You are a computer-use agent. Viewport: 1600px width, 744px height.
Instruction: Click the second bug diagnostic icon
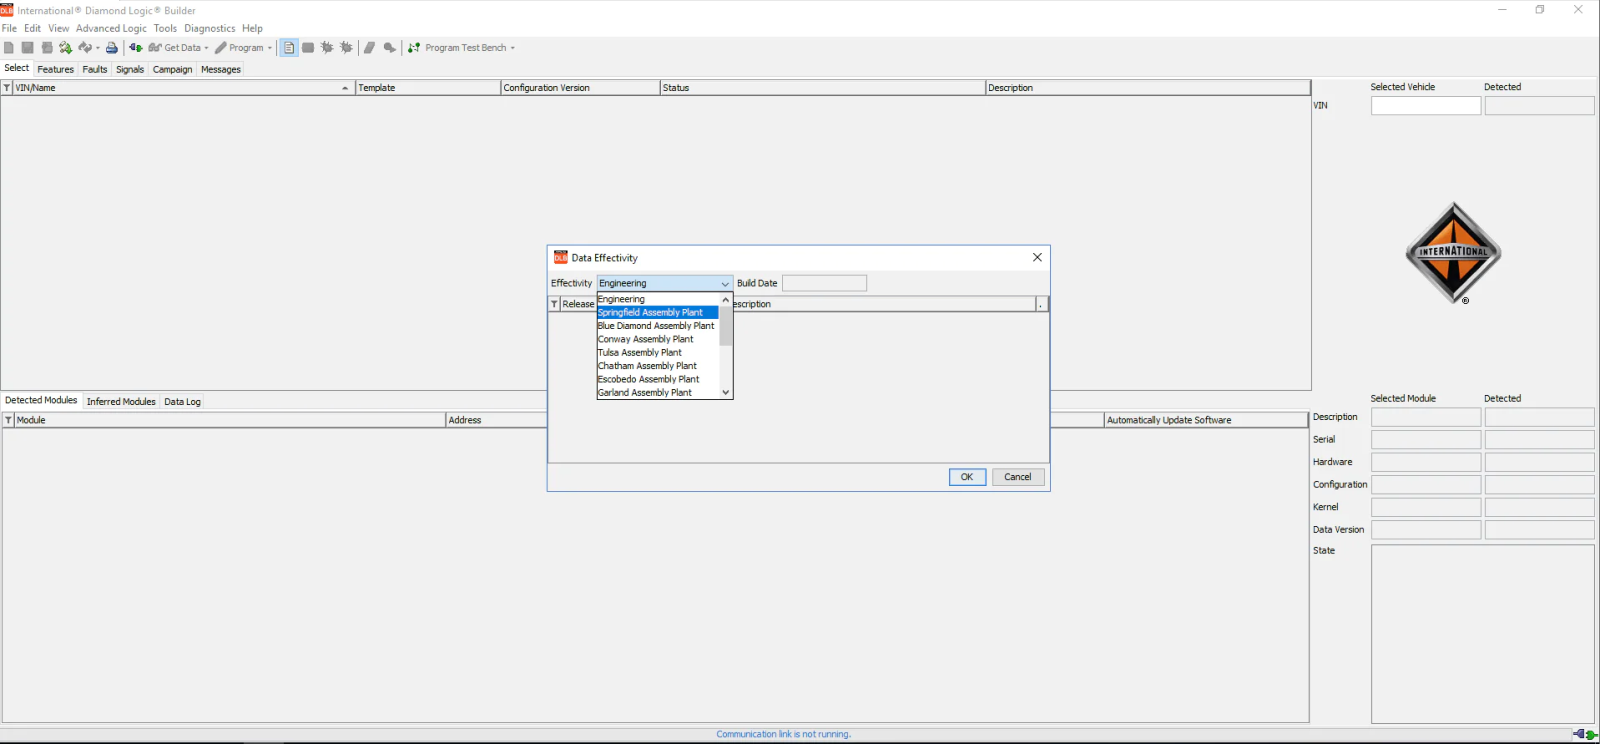pyautogui.click(x=346, y=48)
